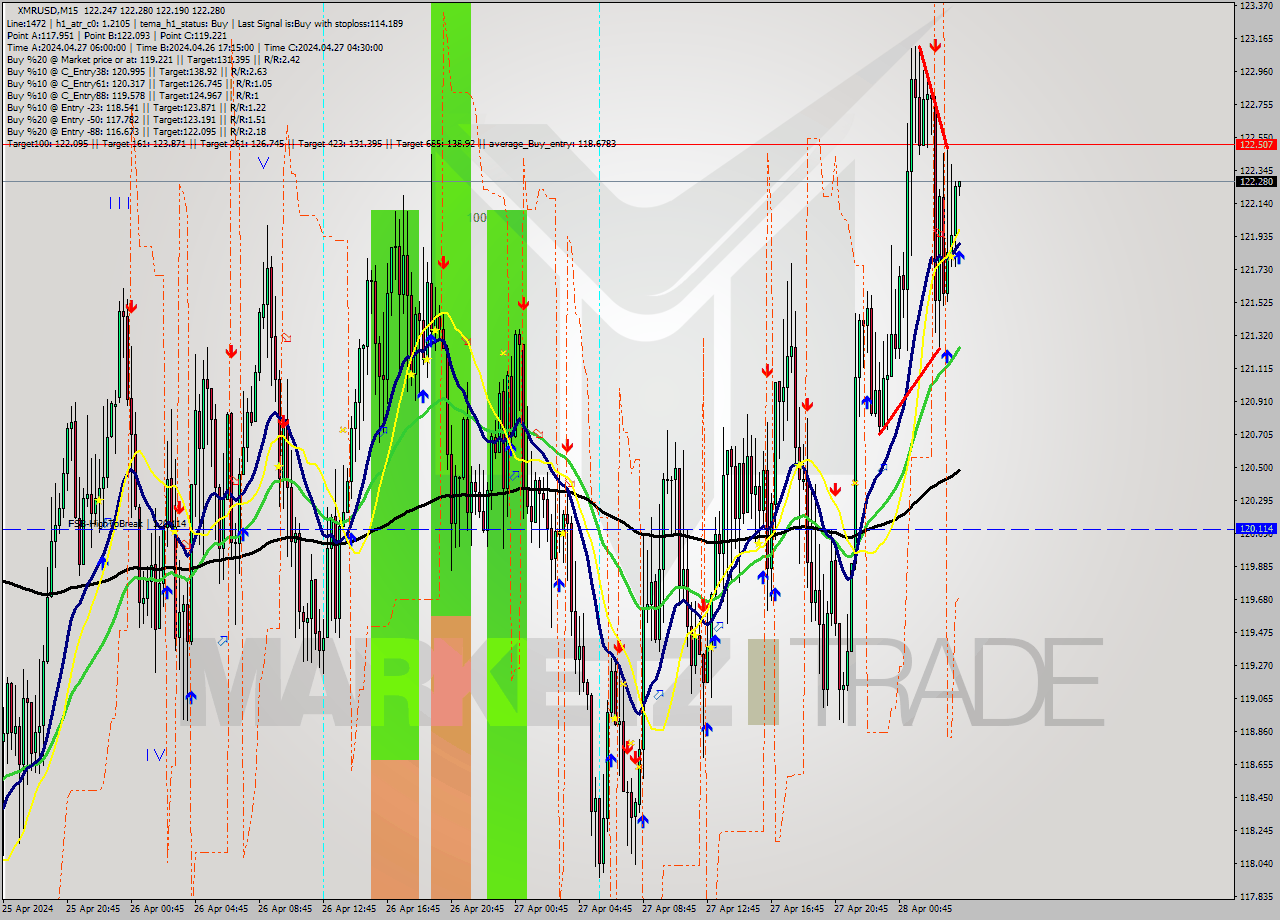Click the 120.295 price axis label
The image size is (1280, 920).
(x=1256, y=500)
